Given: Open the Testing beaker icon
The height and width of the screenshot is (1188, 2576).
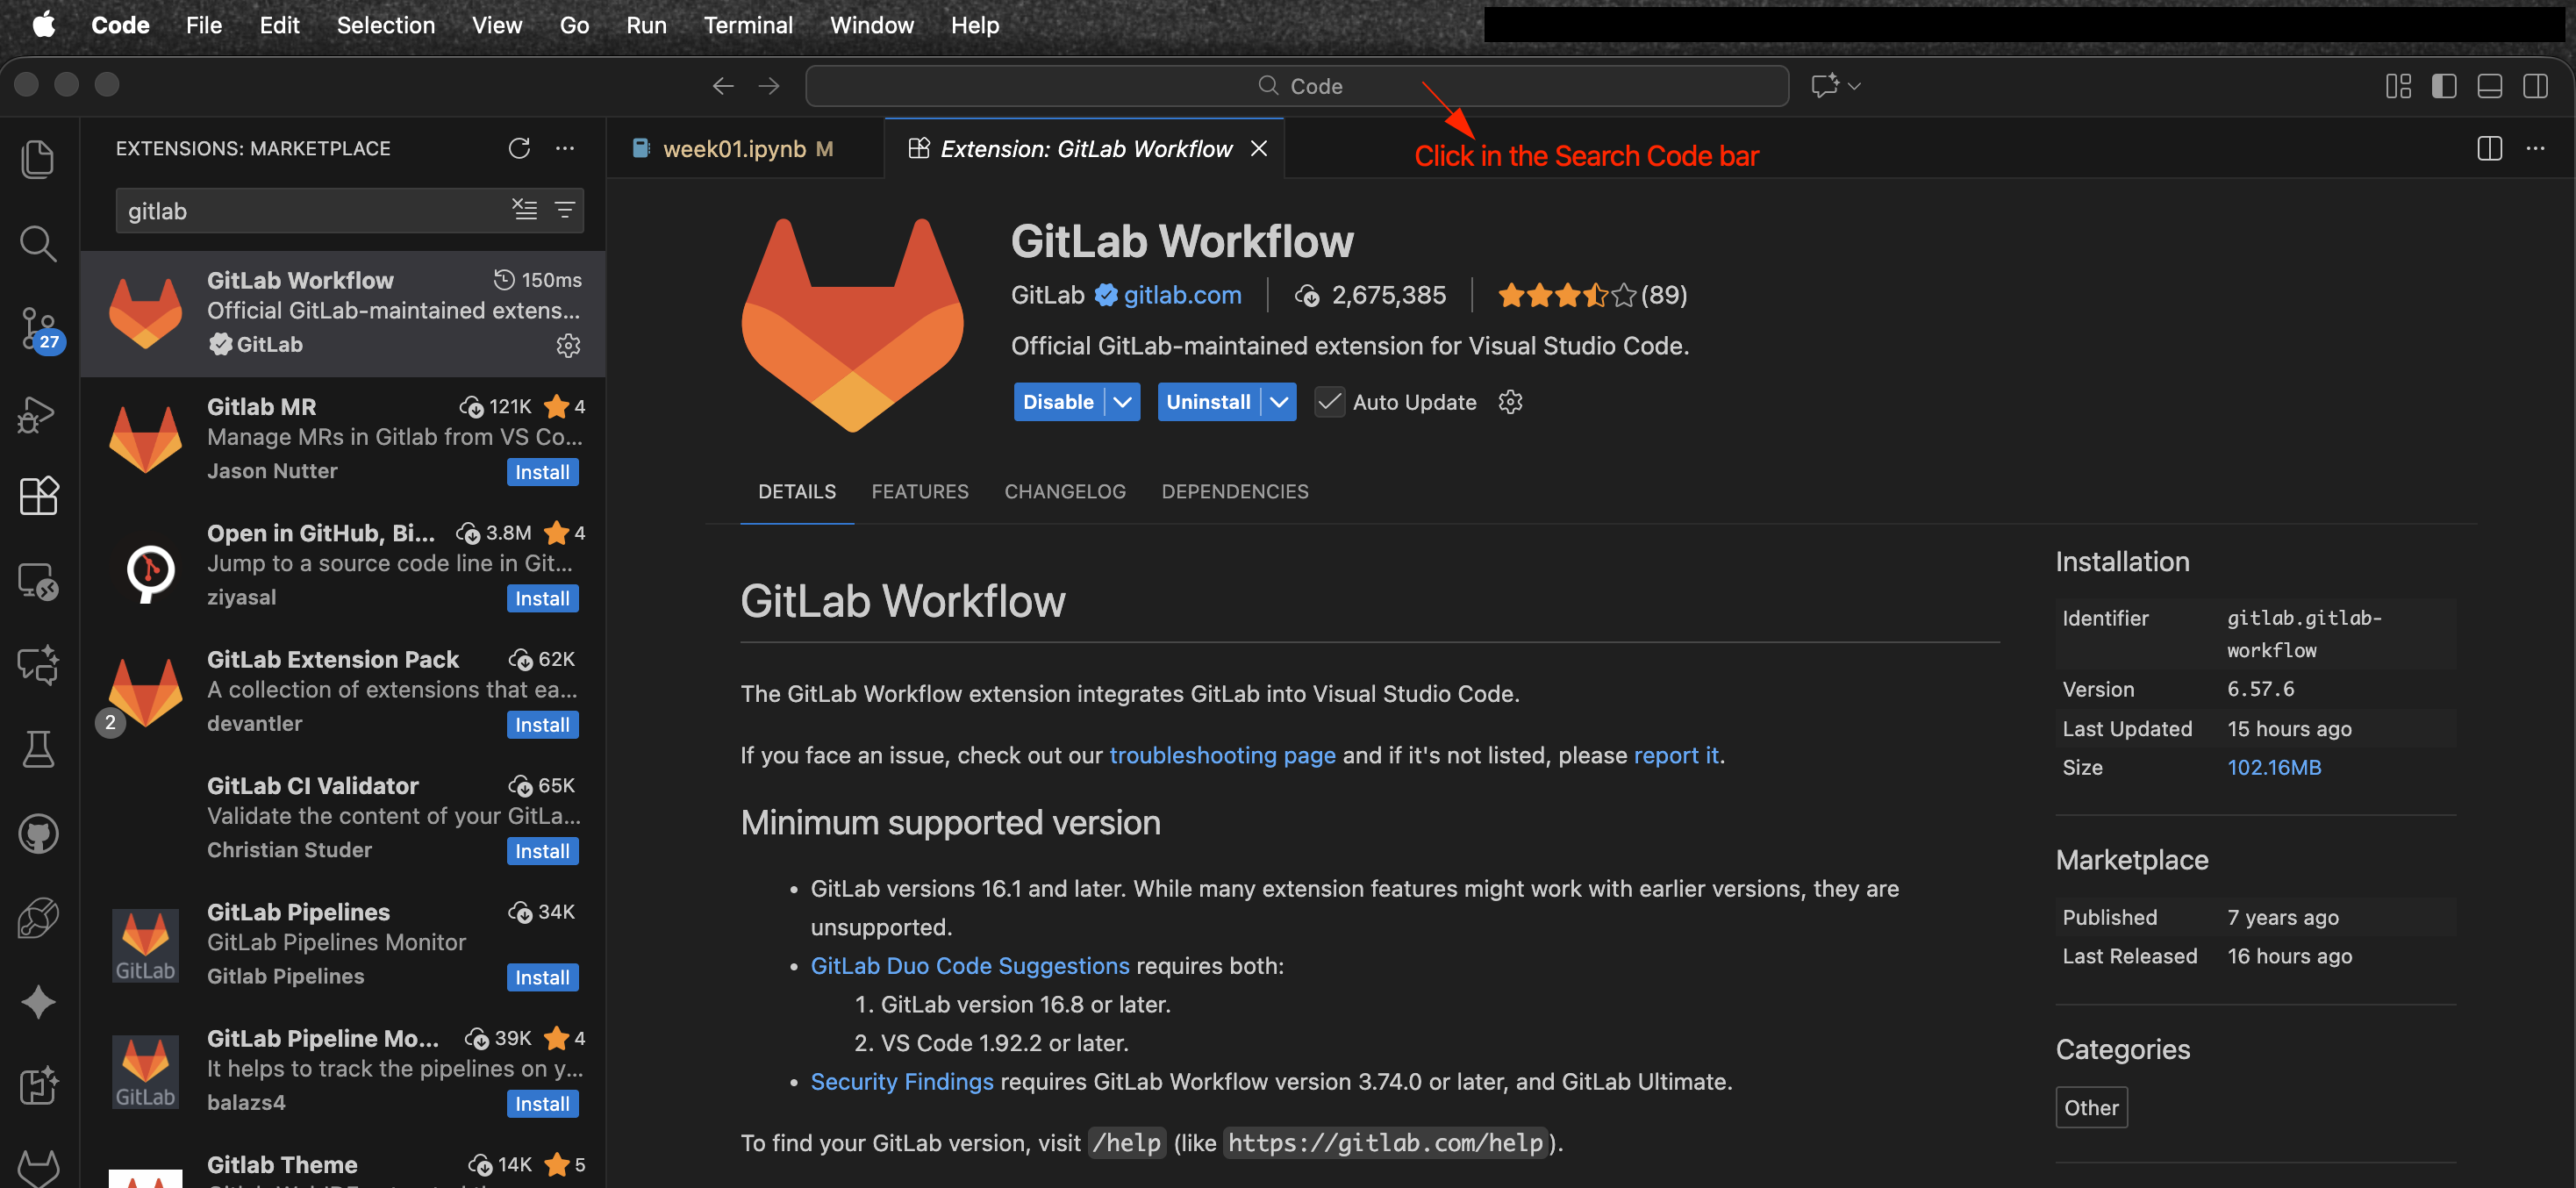Looking at the screenshot, I should point(38,749).
